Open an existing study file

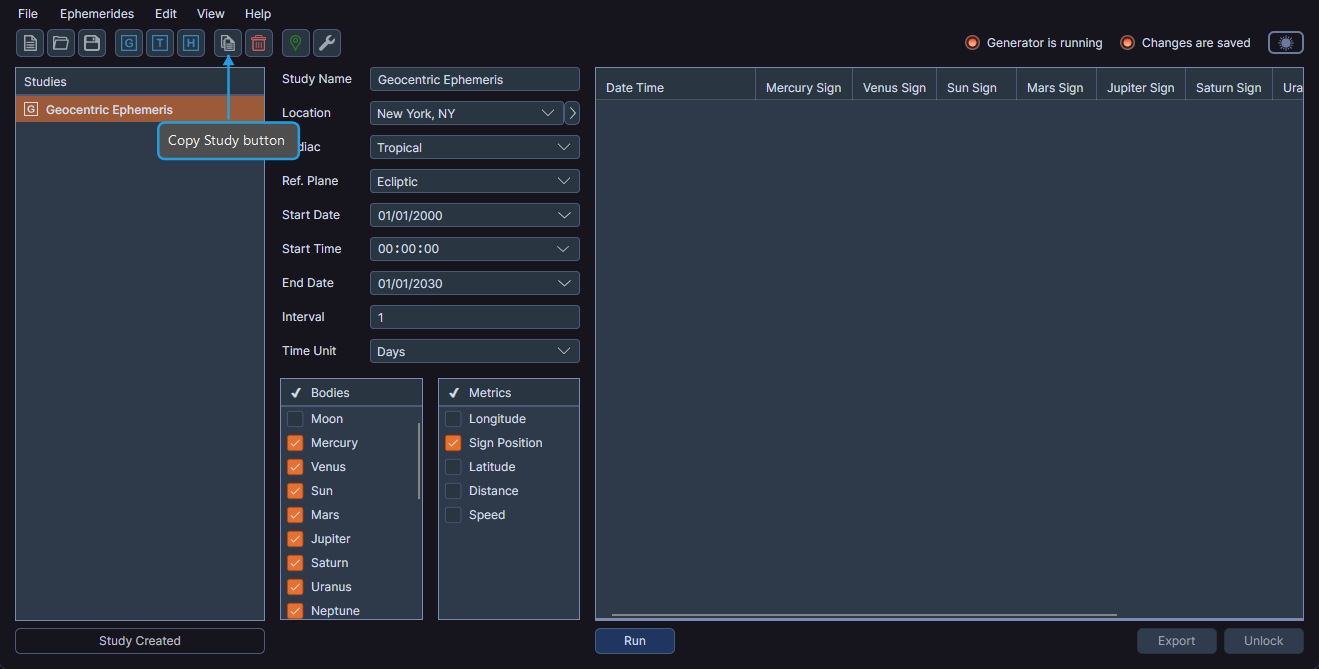click(60, 43)
